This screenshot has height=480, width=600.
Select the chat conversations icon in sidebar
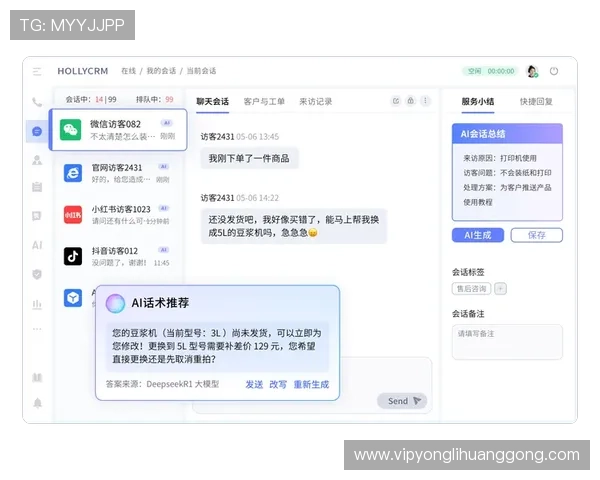37,132
